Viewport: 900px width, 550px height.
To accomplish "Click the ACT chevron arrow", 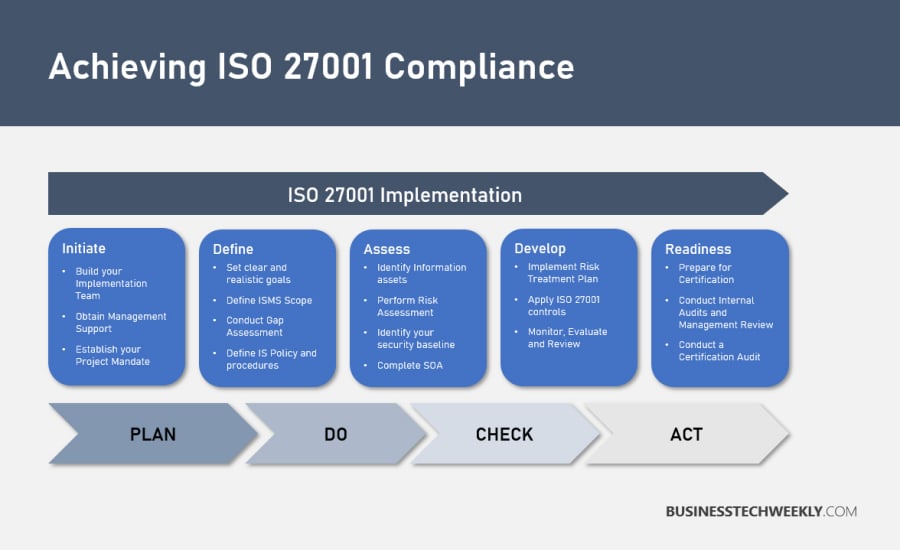I will click(x=686, y=434).
